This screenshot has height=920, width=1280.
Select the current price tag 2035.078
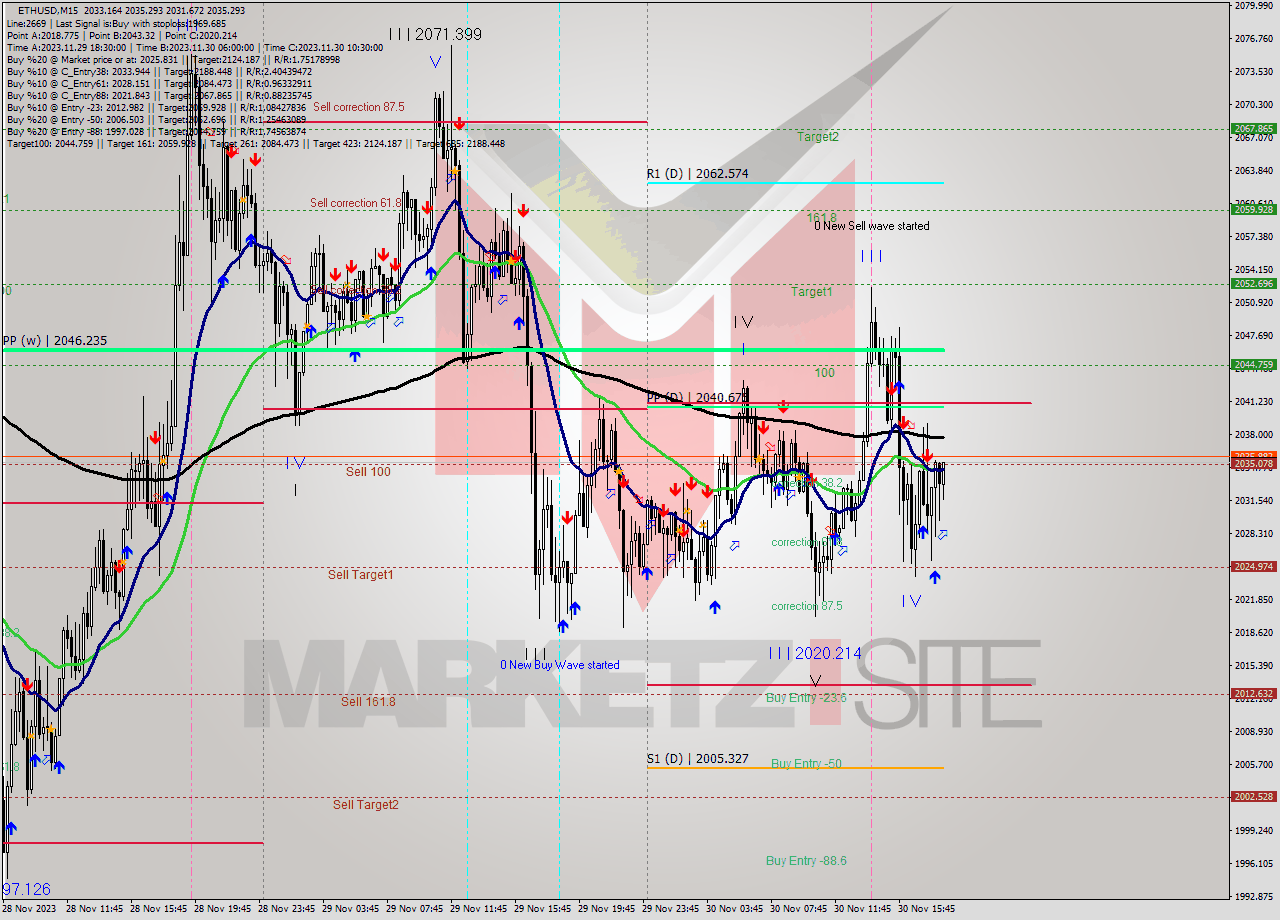1253,463
